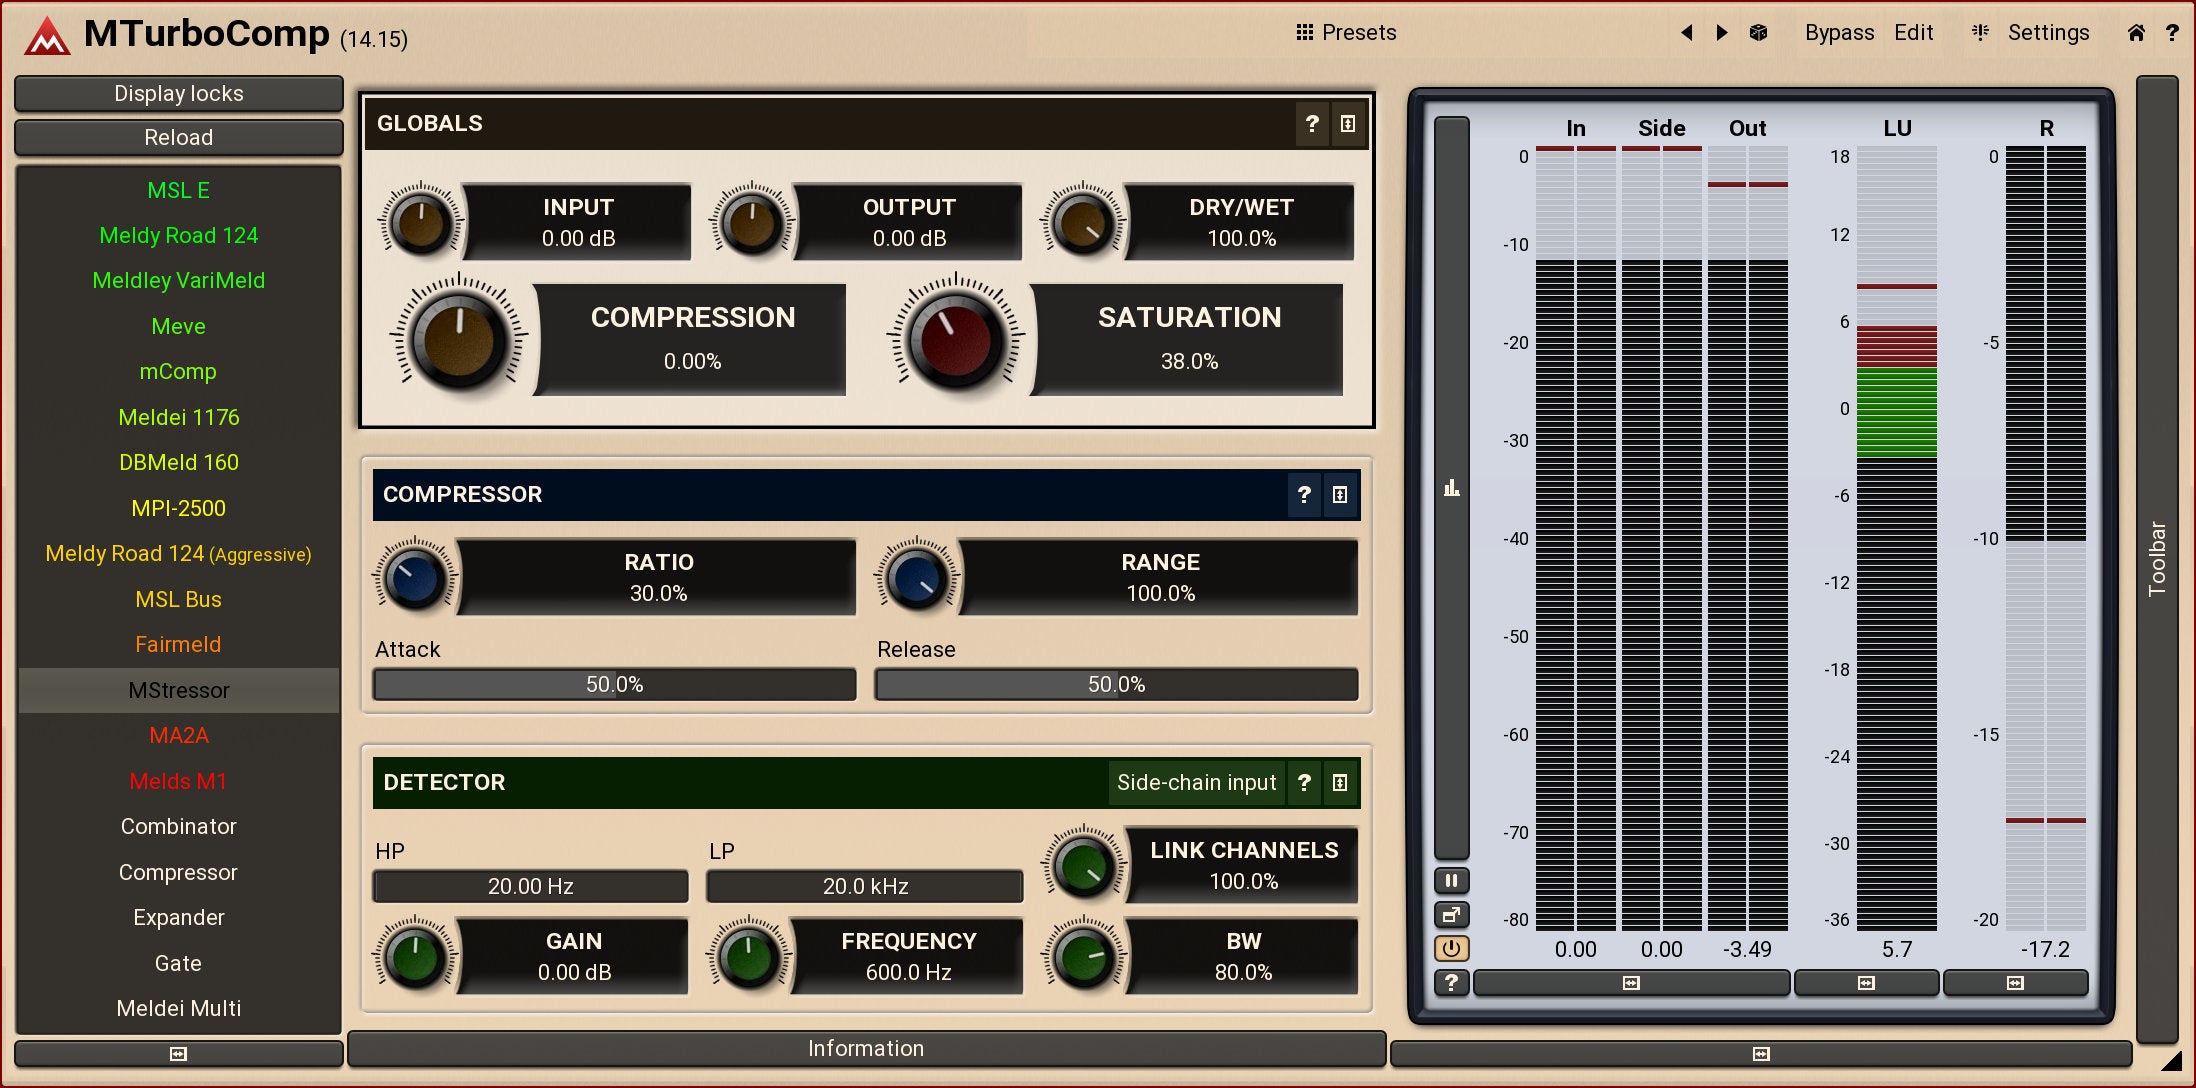Open Globals panel help question mark

point(1312,124)
